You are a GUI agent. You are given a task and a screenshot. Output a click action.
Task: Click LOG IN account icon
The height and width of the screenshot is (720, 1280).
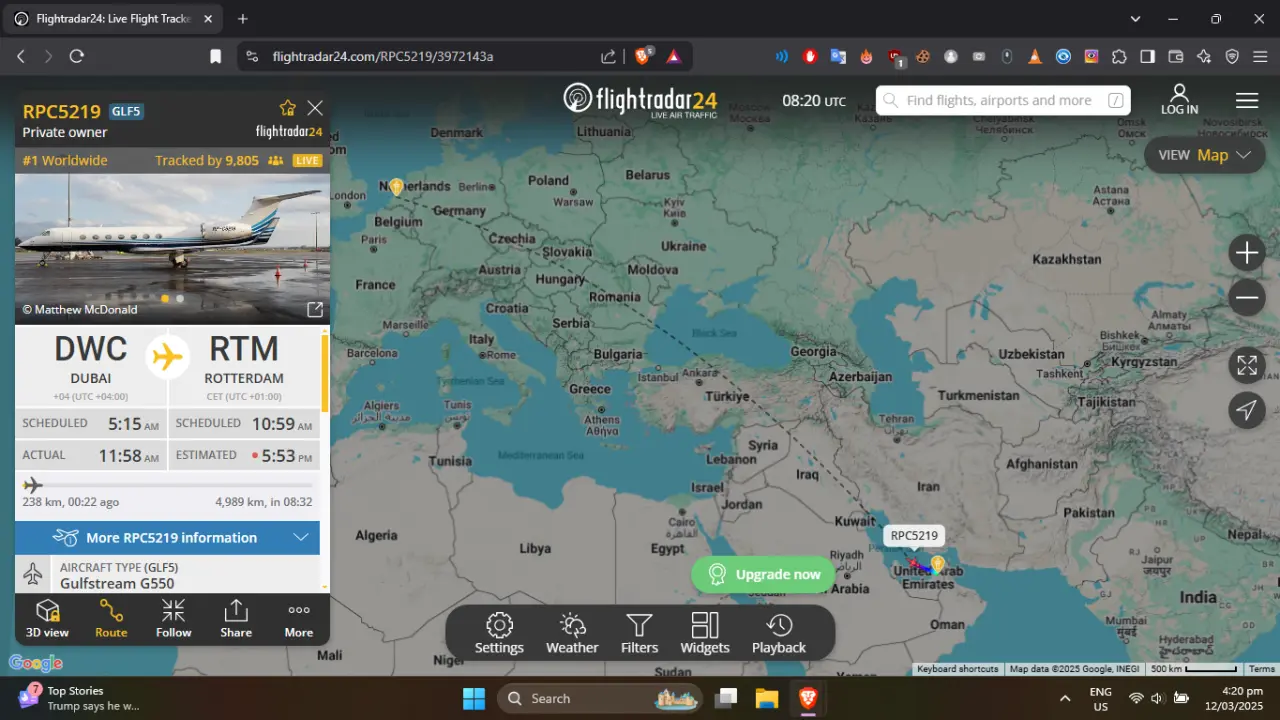click(x=1180, y=99)
